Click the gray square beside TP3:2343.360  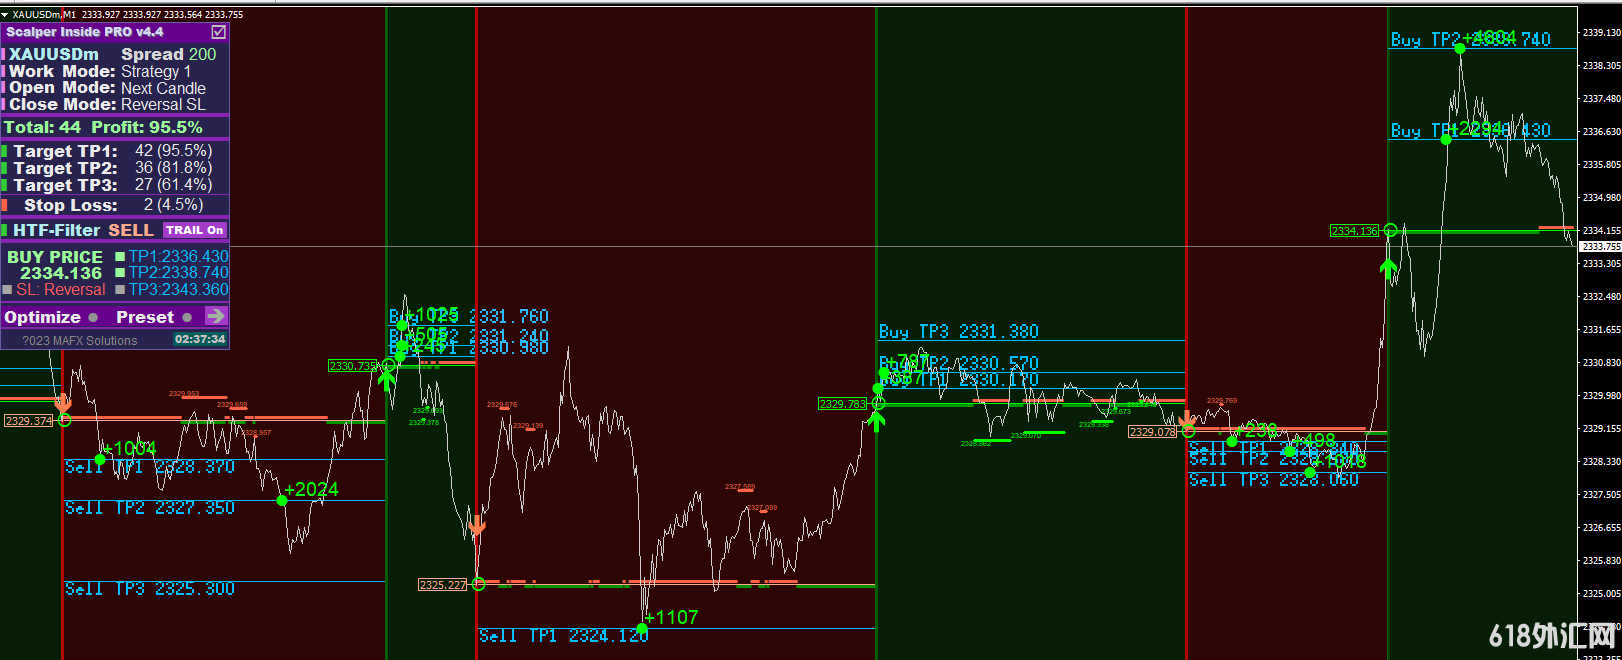pyautogui.click(x=120, y=289)
